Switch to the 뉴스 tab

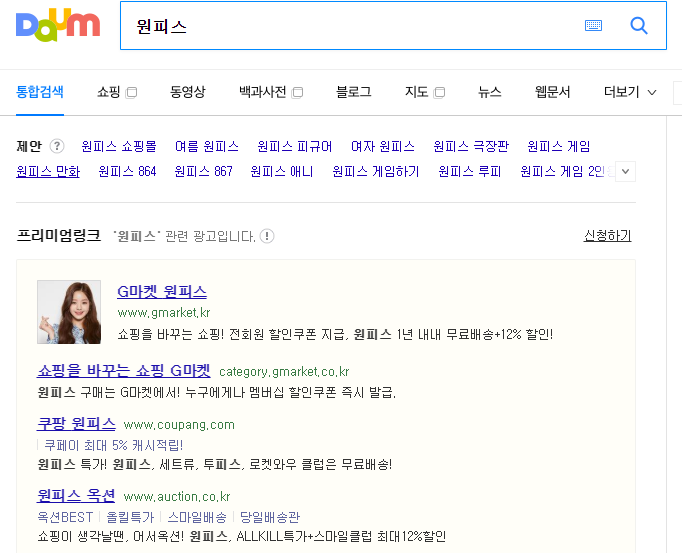(x=489, y=92)
